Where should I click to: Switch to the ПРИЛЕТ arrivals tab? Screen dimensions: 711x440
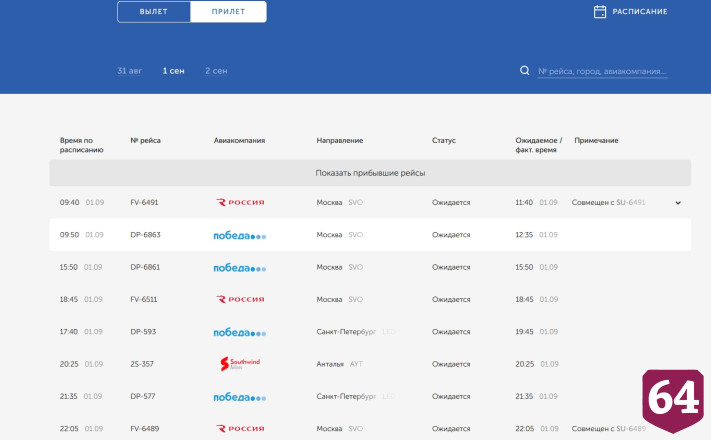tap(229, 12)
